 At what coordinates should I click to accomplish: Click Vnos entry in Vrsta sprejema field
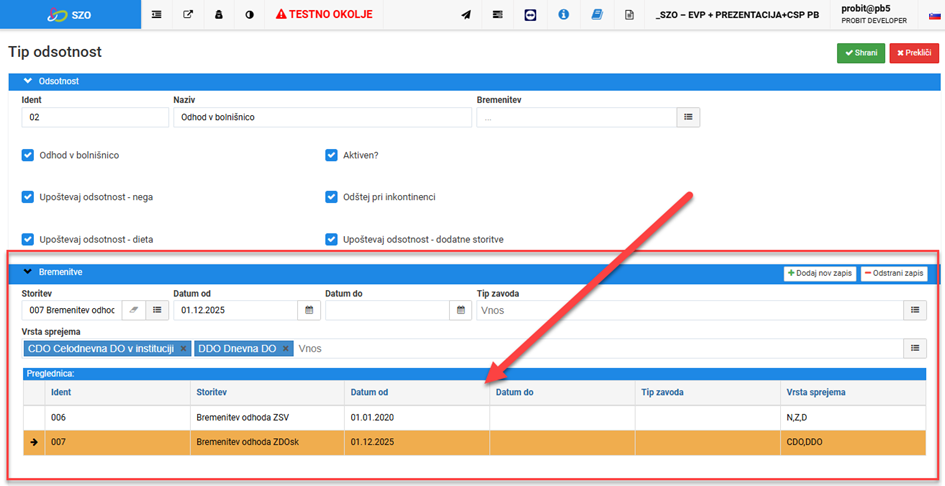click(310, 349)
